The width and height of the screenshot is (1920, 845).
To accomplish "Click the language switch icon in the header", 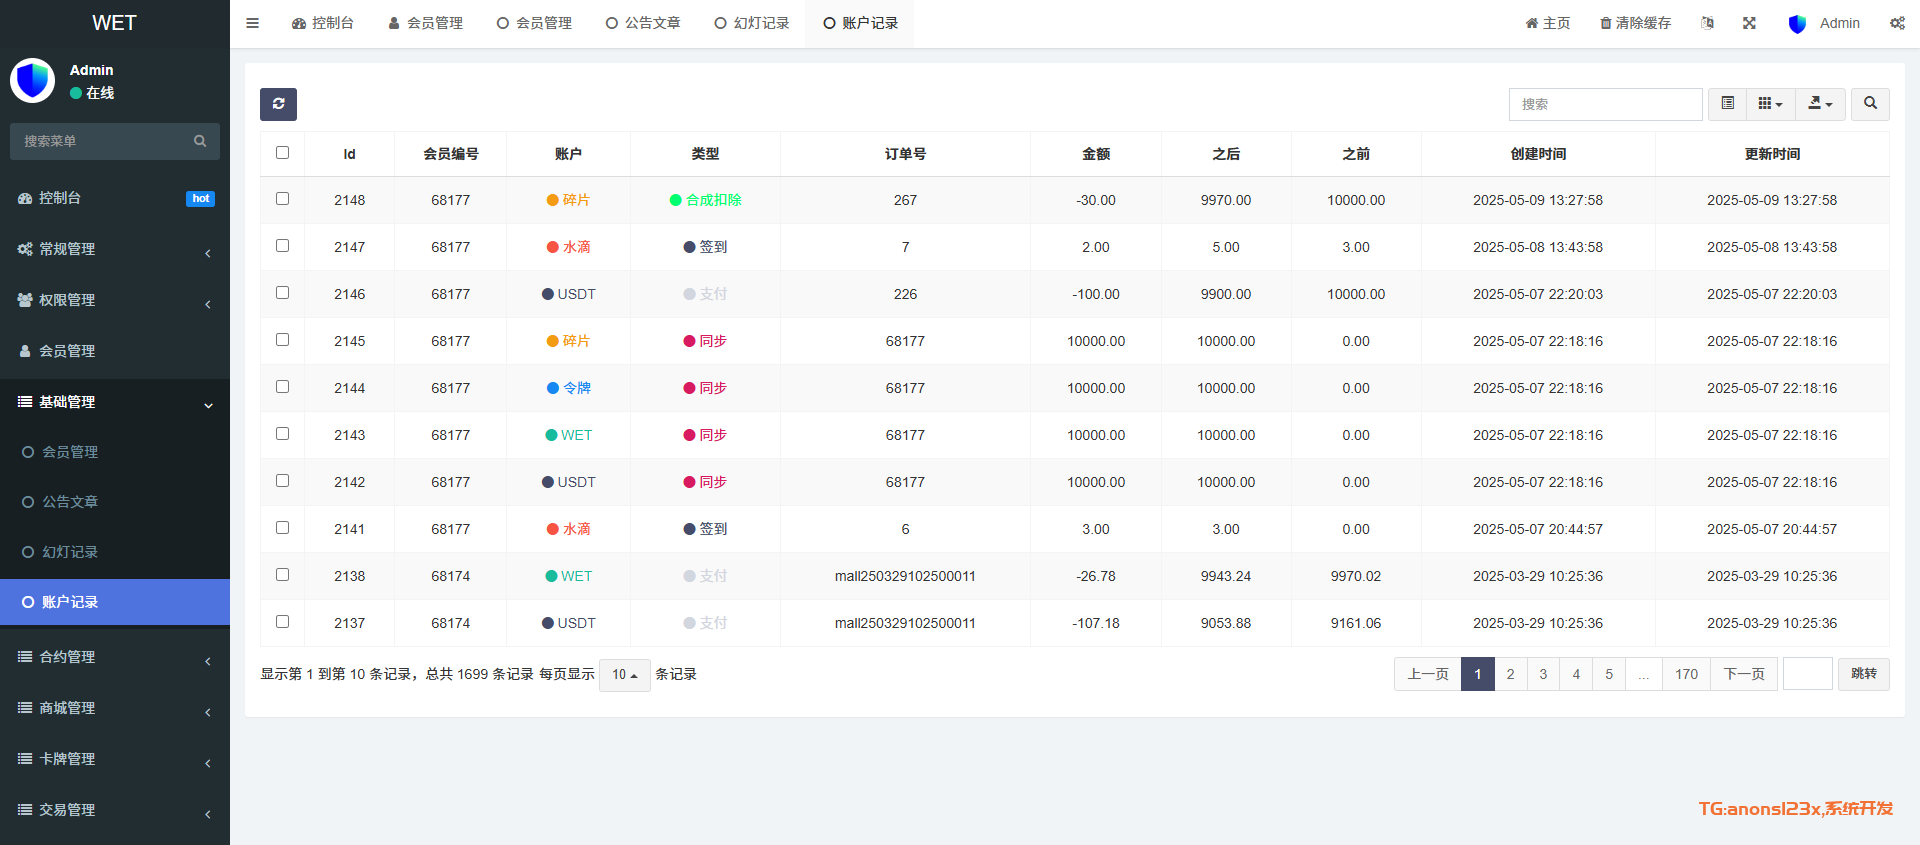I will (1707, 23).
